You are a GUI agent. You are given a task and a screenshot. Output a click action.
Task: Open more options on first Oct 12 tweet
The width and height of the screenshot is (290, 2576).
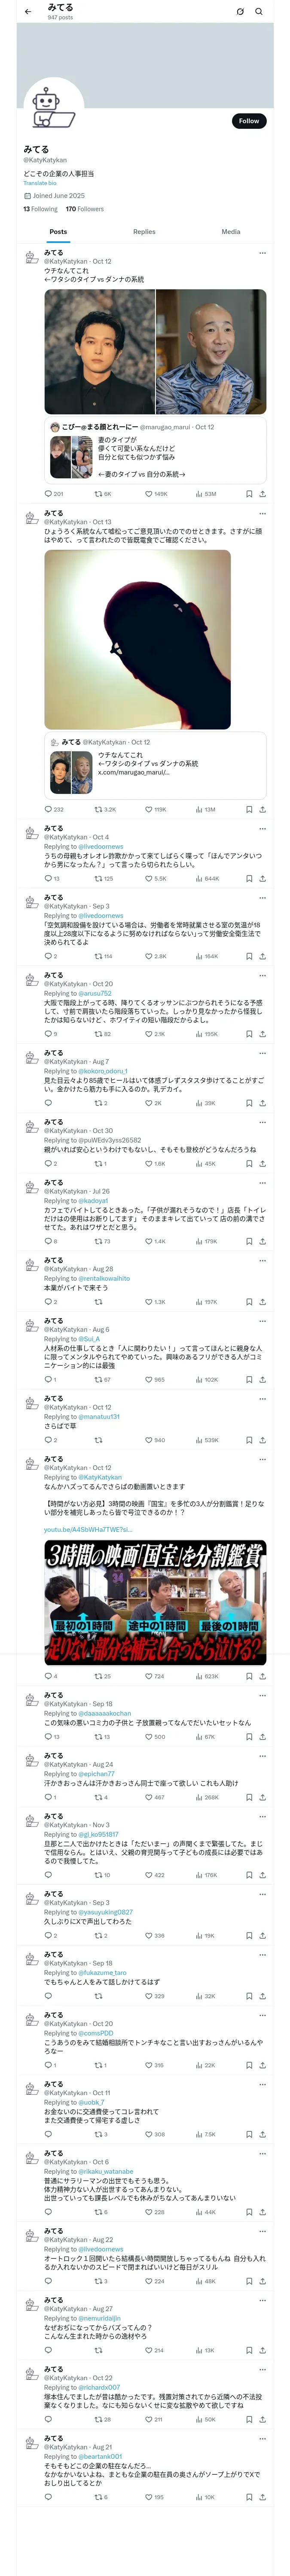tap(262, 253)
